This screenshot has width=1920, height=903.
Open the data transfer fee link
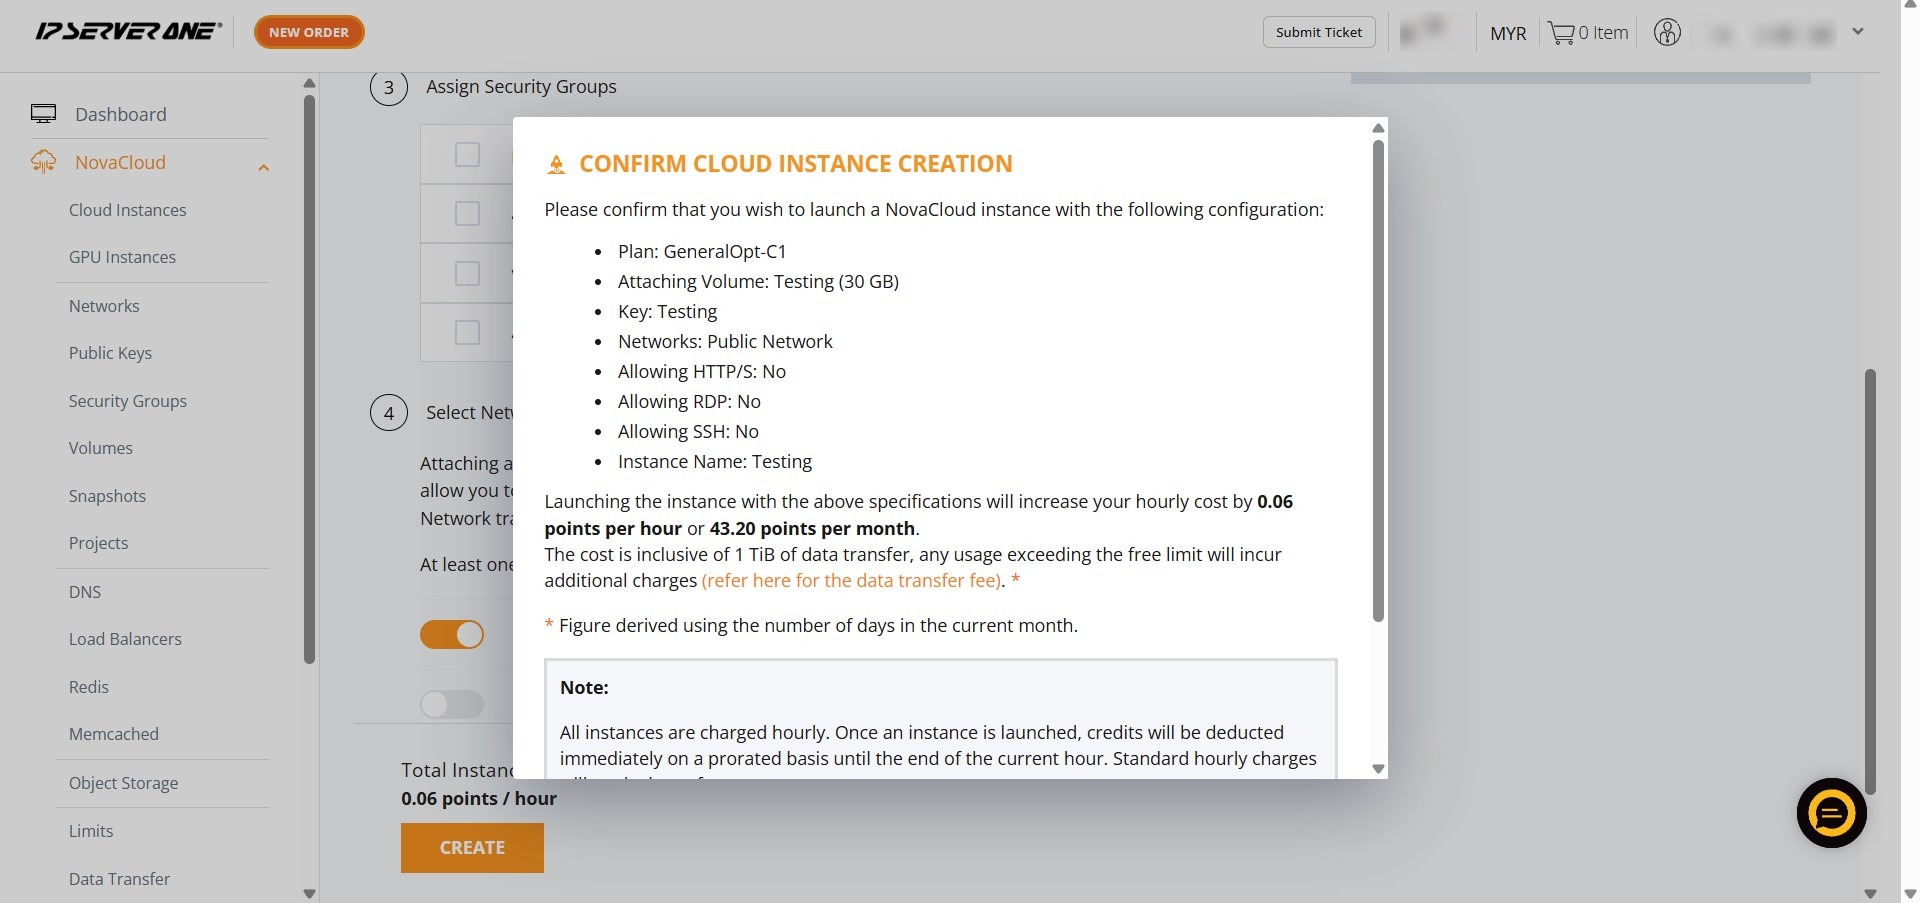coord(852,581)
